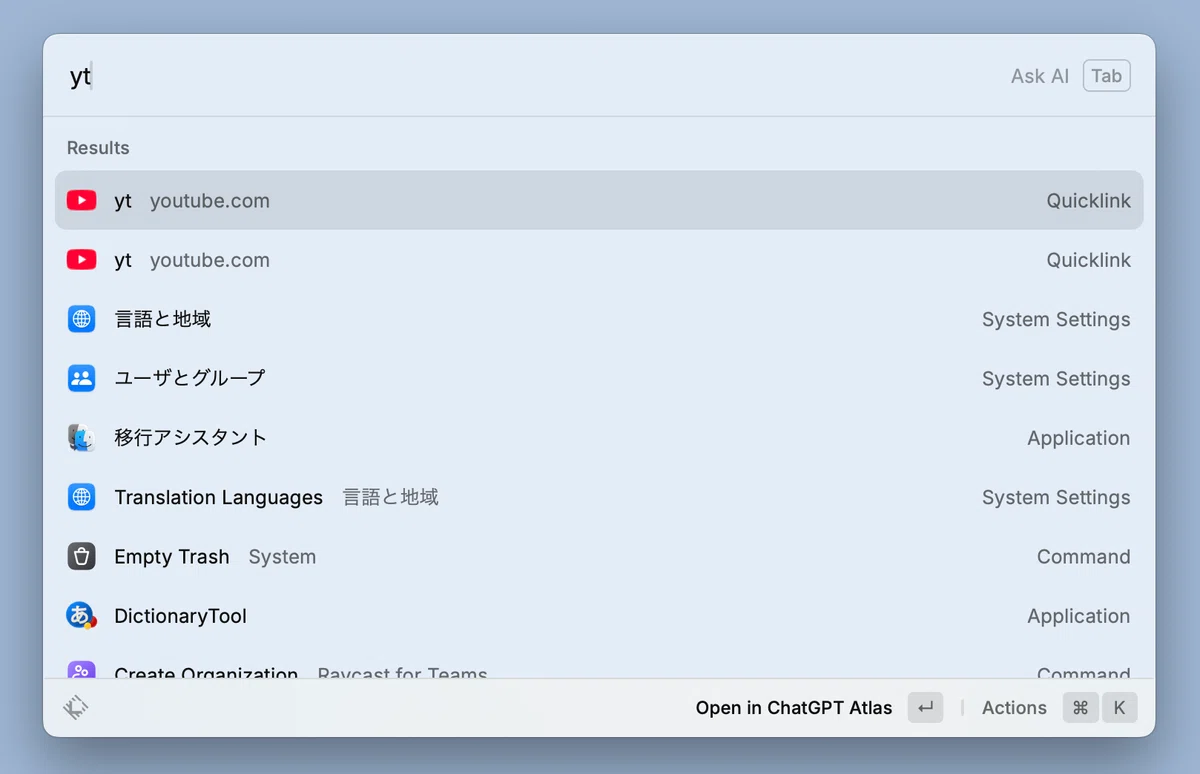This screenshot has width=1200, height=774.
Task: Click Command label on Empty Trash row
Action: point(1084,557)
